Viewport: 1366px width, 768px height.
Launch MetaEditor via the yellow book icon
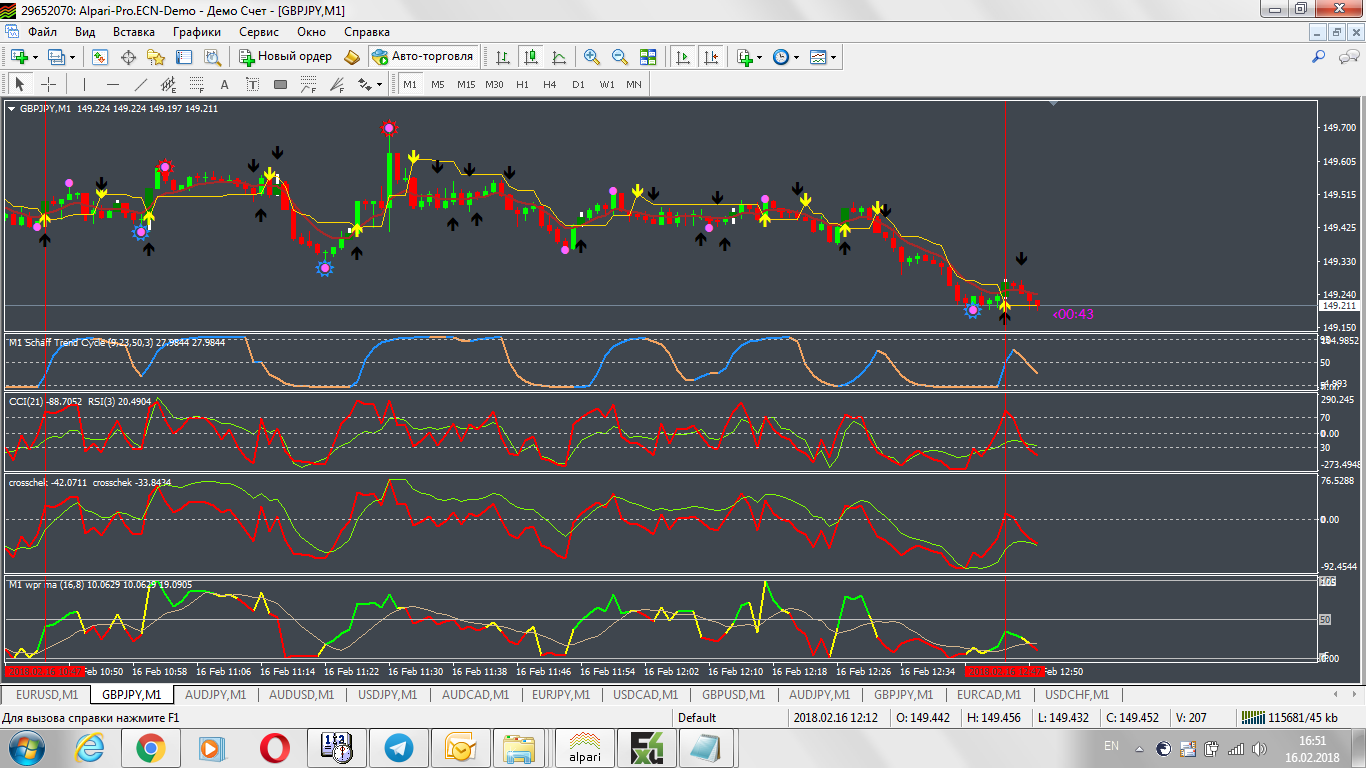[351, 57]
